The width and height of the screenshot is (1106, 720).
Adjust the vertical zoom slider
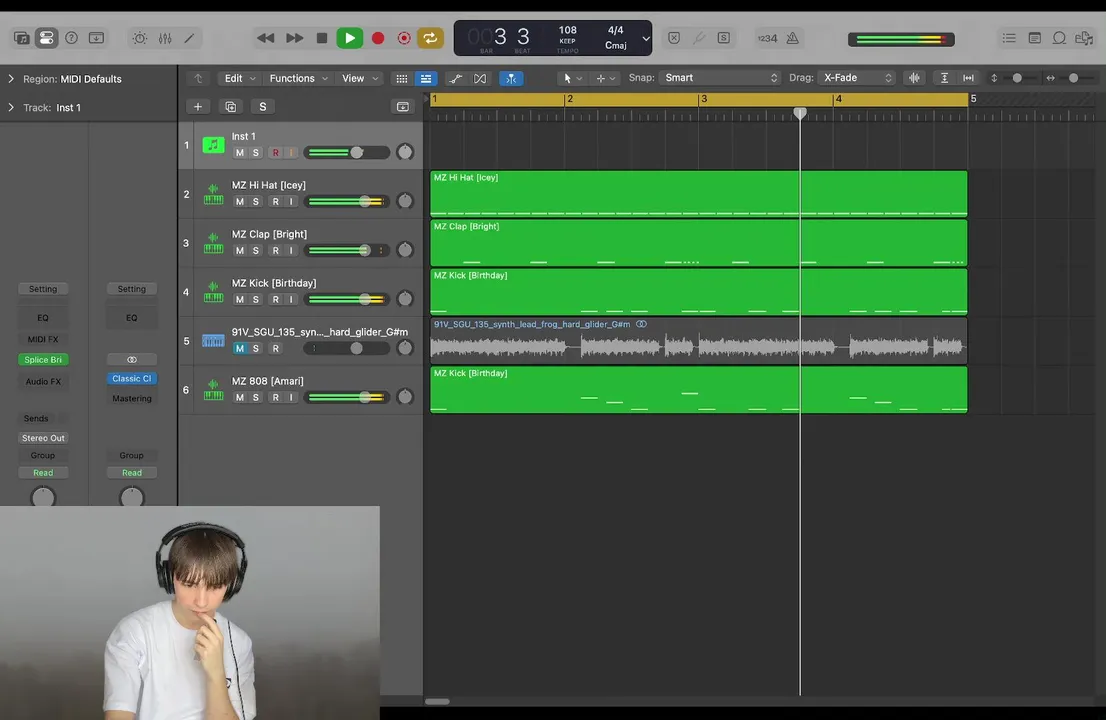(1016, 78)
